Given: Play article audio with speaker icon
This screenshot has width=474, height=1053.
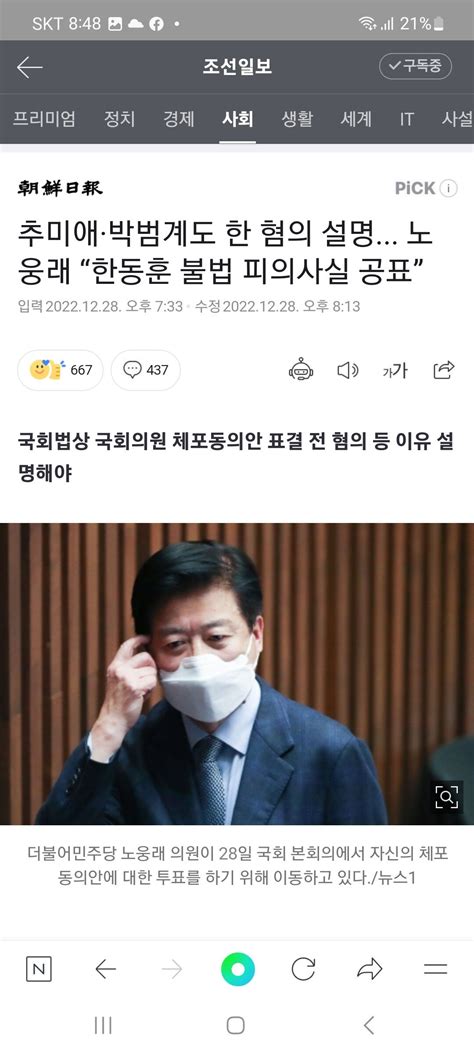Looking at the screenshot, I should click(x=348, y=370).
